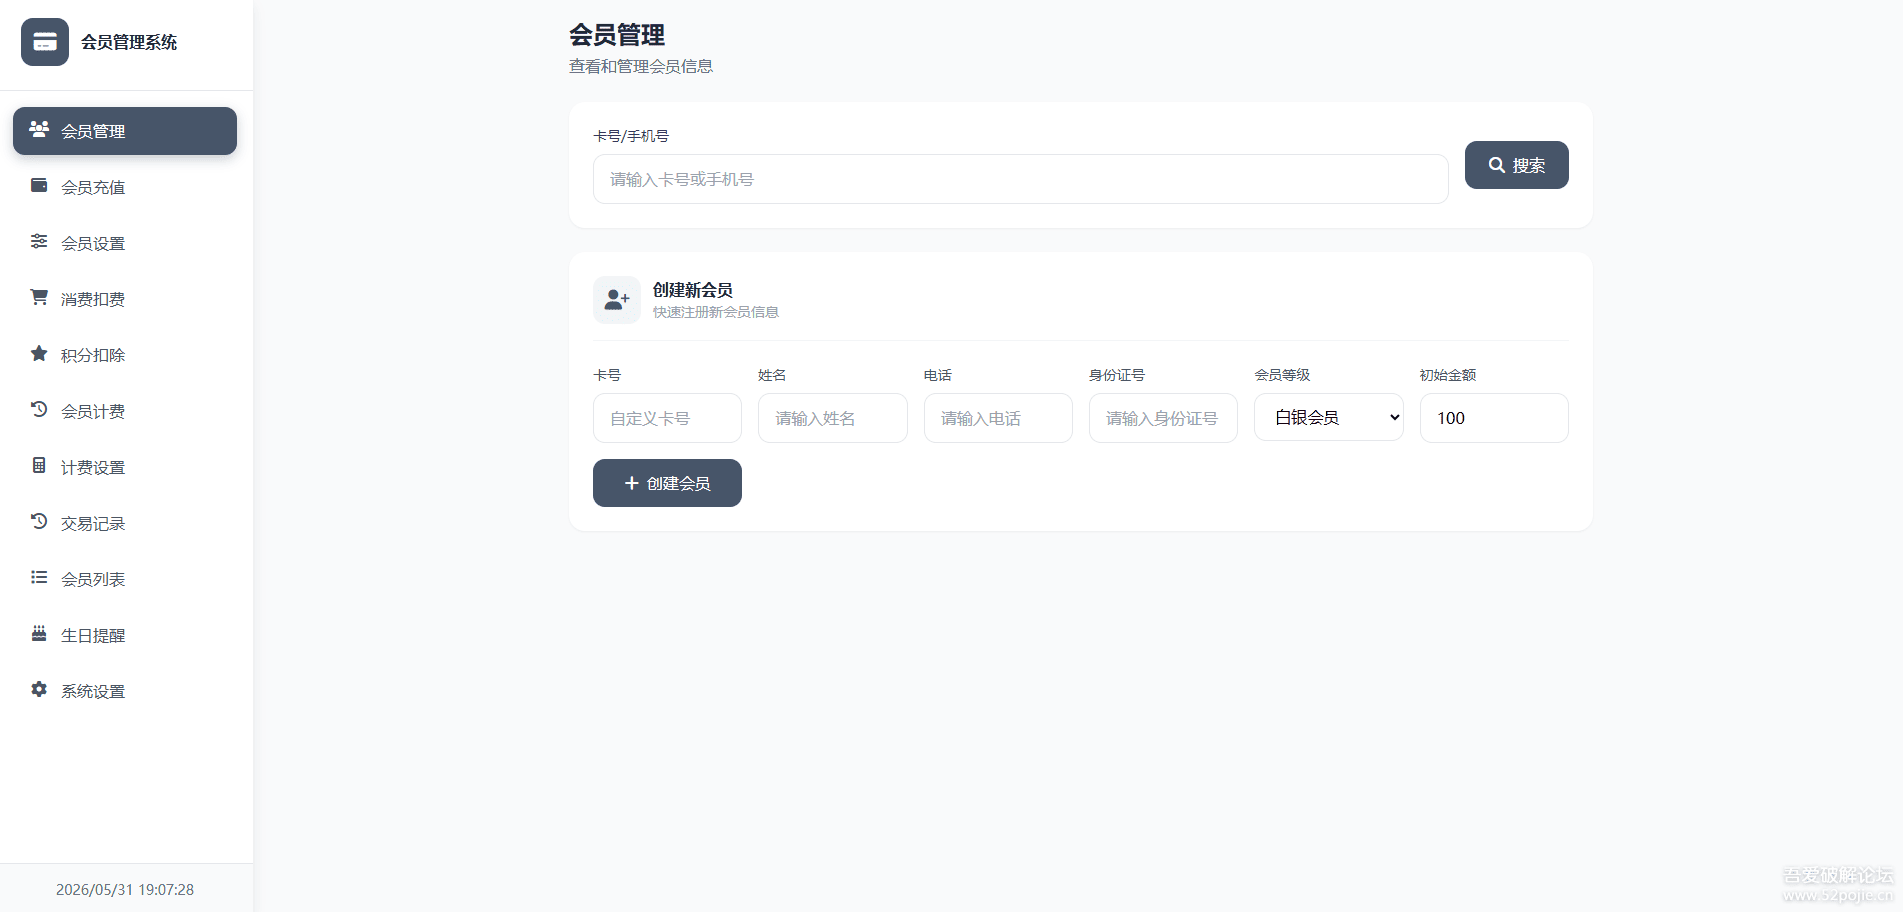Click the sliders icon beside 会员设置
The height and width of the screenshot is (912, 1903).
tap(39, 241)
